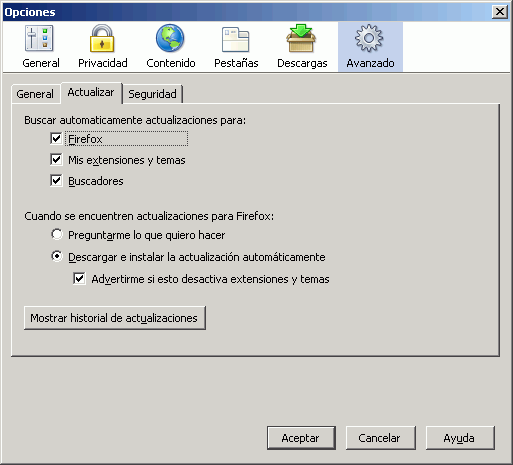Select Descargar e instalar automáticamente option
The height and width of the screenshot is (465, 513).
(57, 256)
